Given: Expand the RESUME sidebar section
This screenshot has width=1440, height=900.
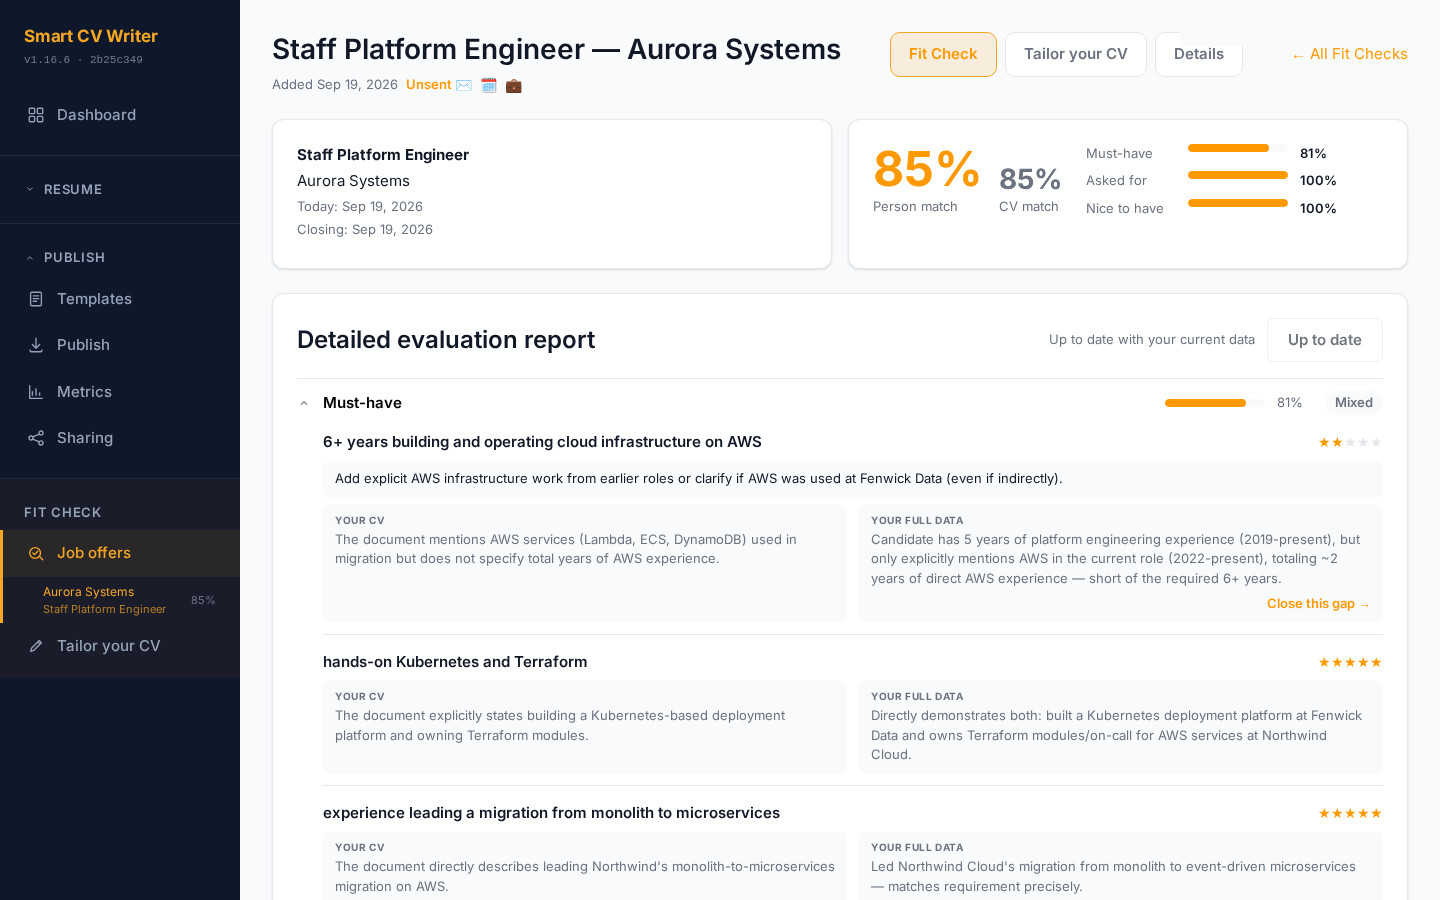Looking at the screenshot, I should tap(120, 189).
